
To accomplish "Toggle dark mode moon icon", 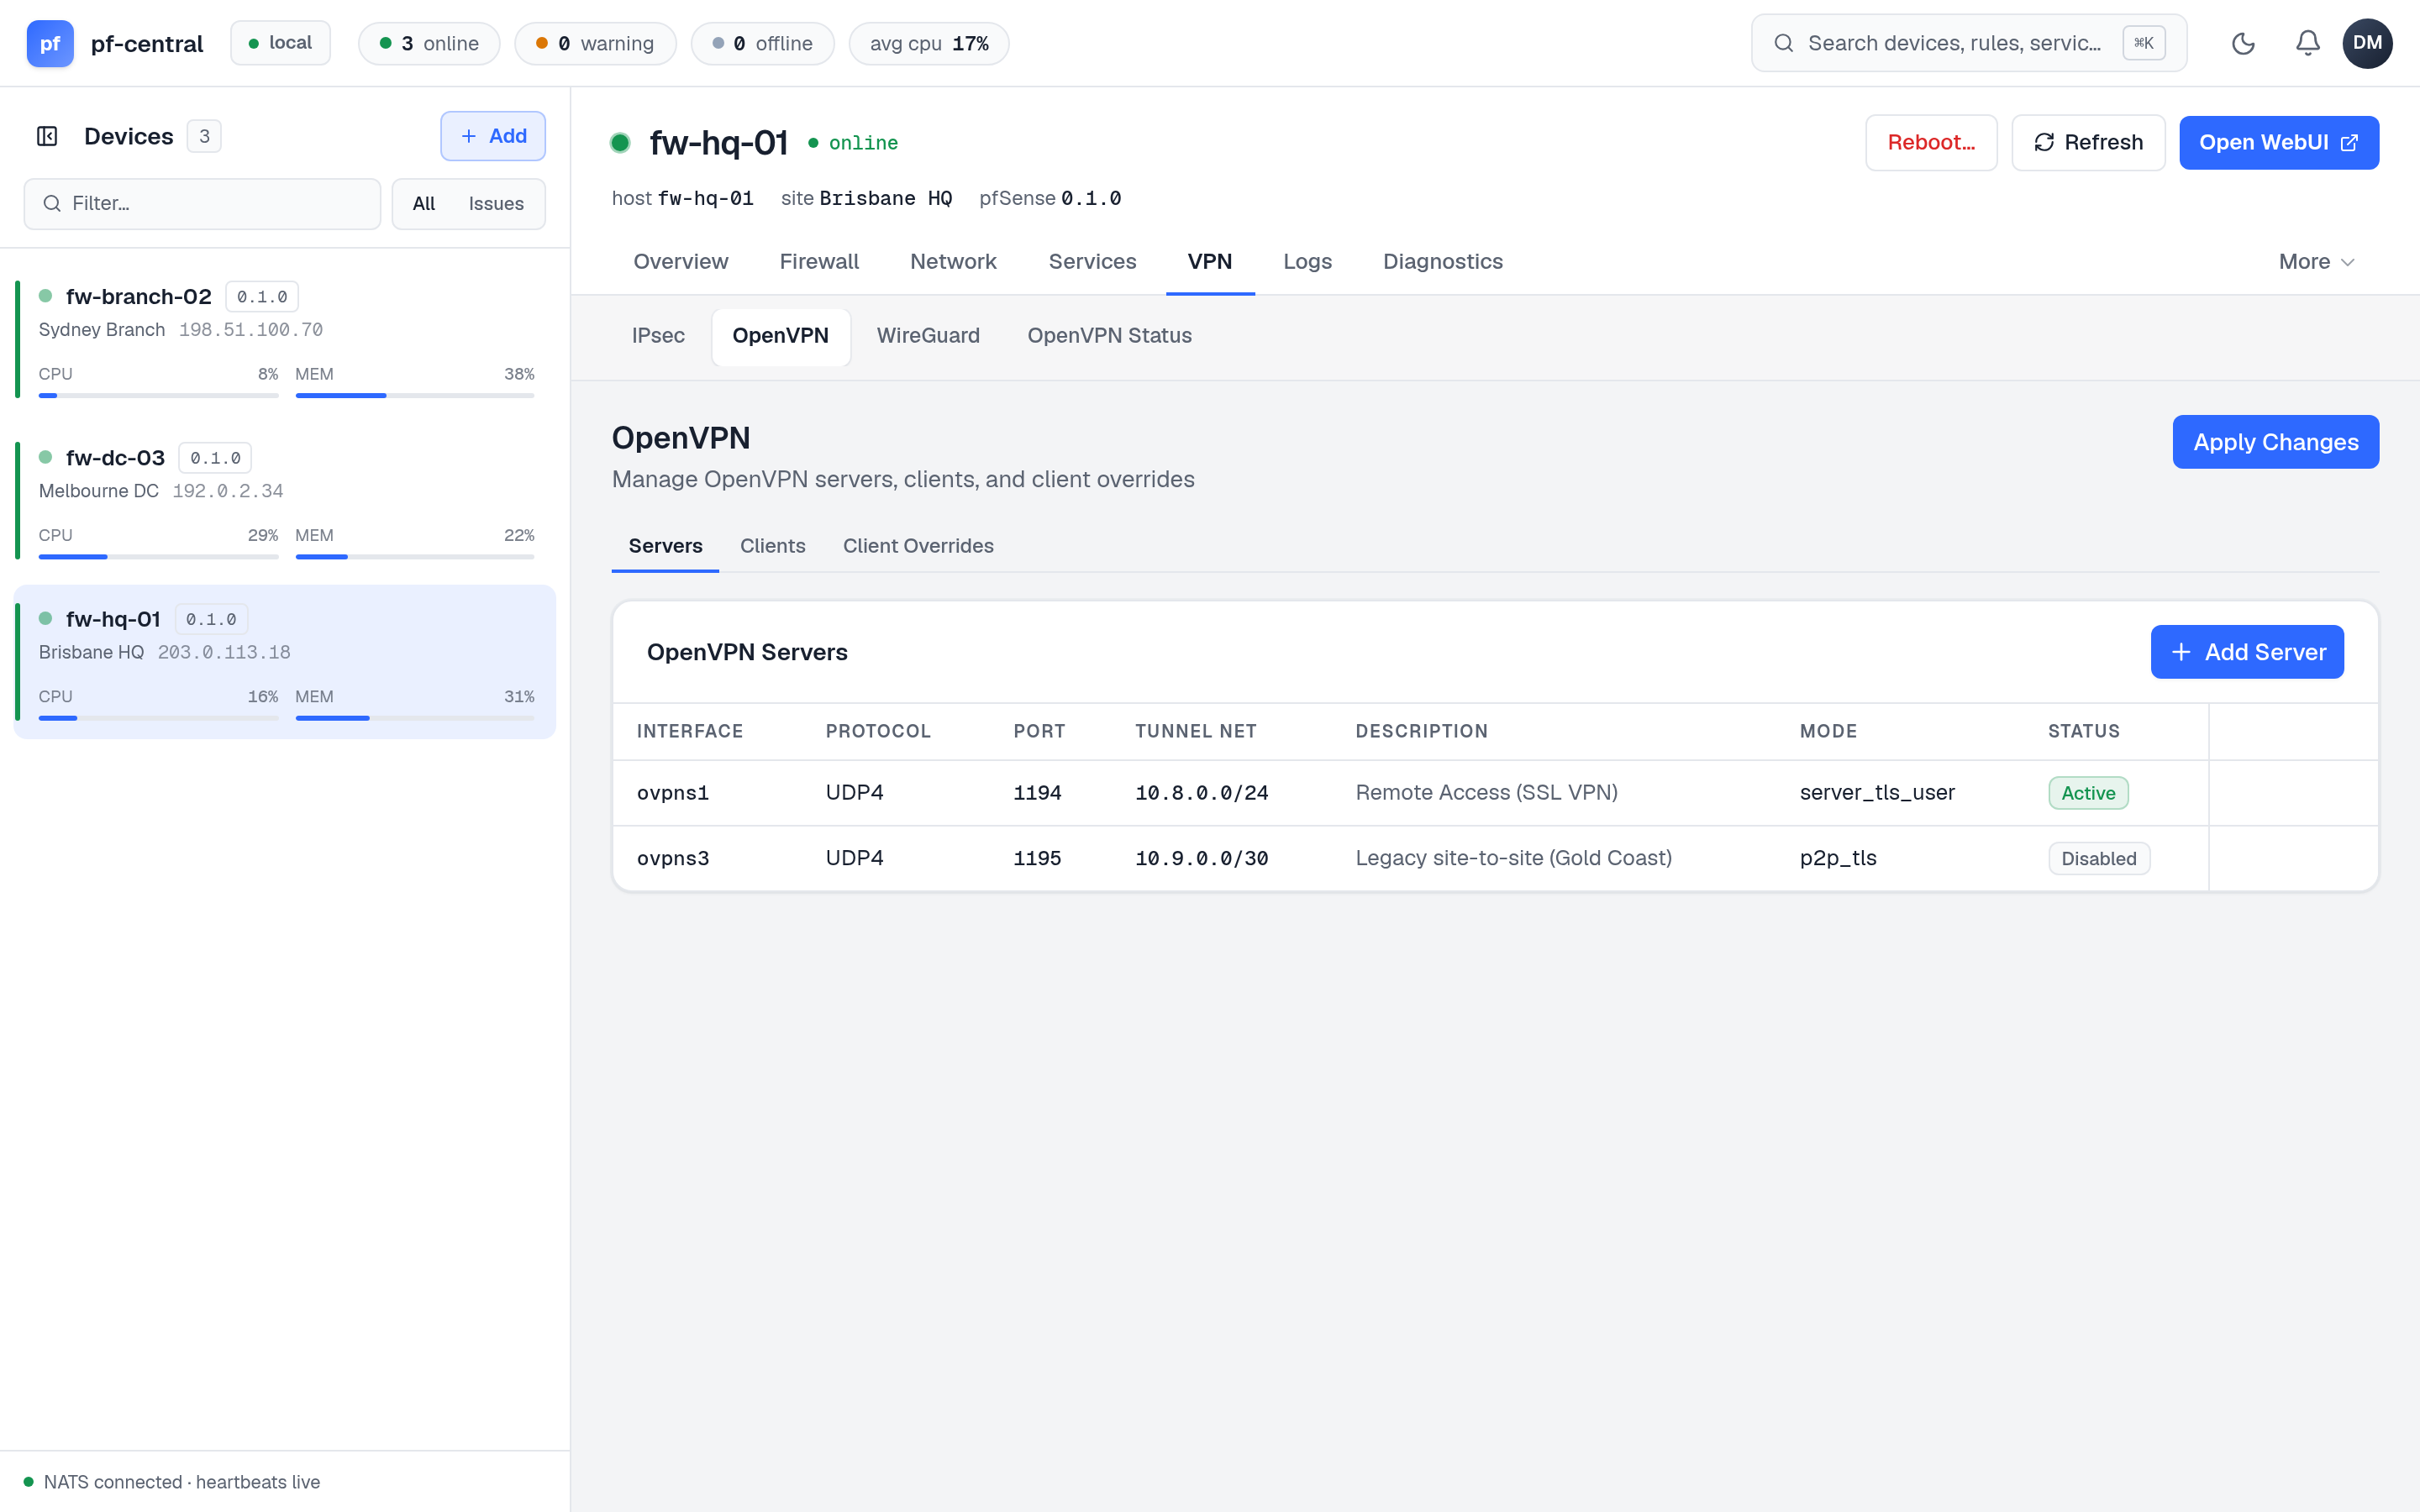I will pos(2243,43).
